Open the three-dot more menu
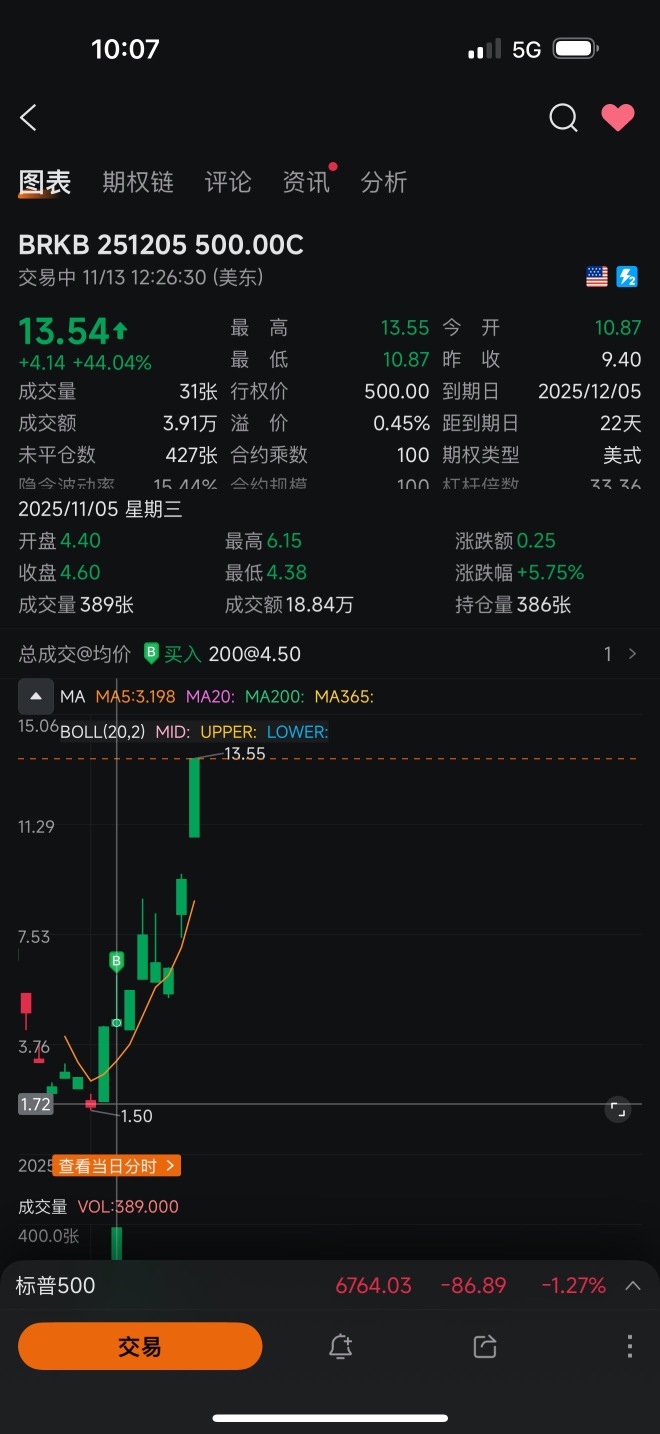 (630, 1347)
